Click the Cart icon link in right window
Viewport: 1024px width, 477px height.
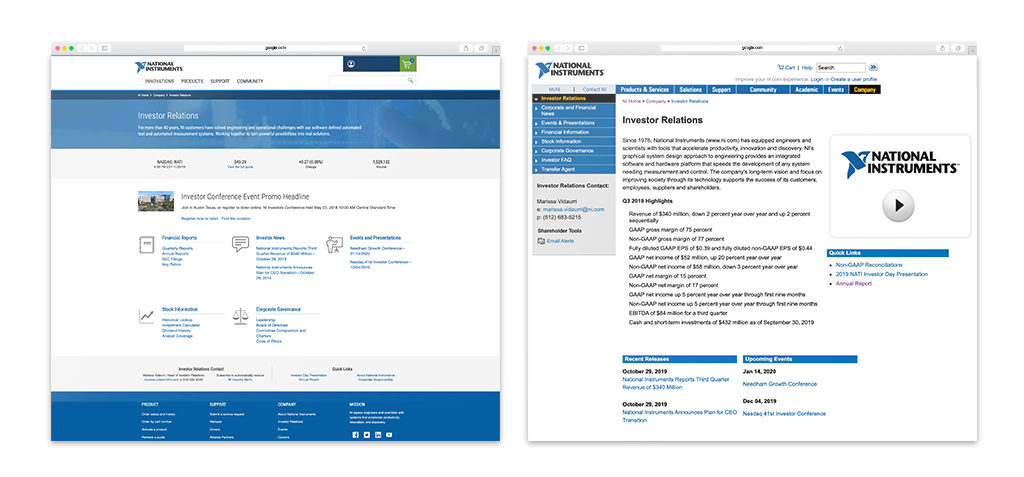coord(786,67)
